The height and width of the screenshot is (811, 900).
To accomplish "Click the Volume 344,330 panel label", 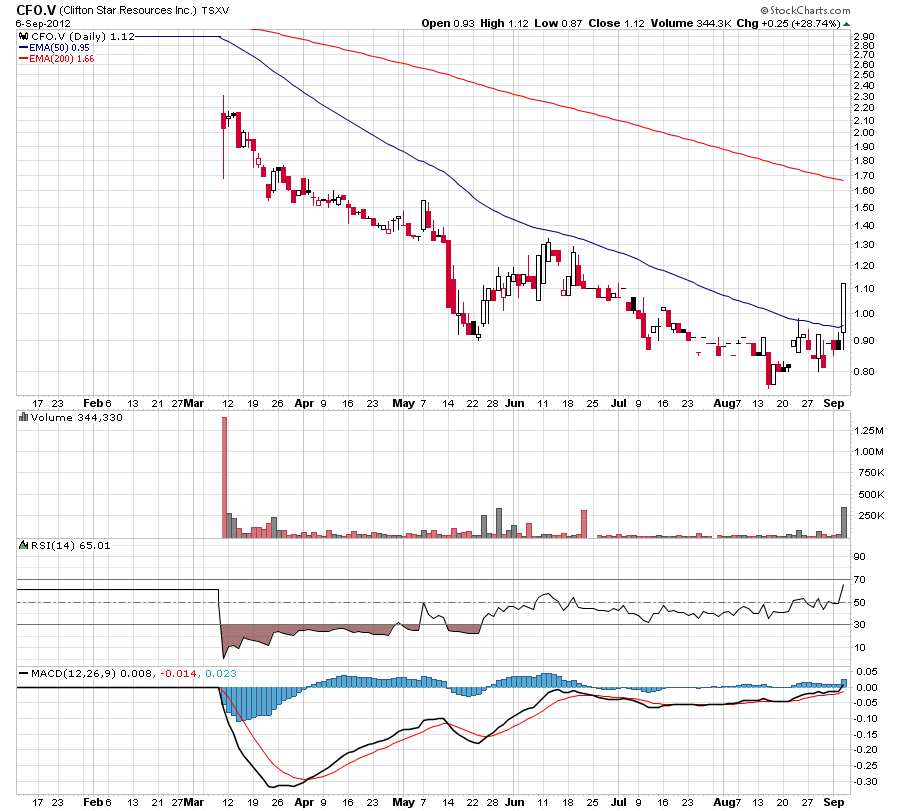I will (77, 417).
